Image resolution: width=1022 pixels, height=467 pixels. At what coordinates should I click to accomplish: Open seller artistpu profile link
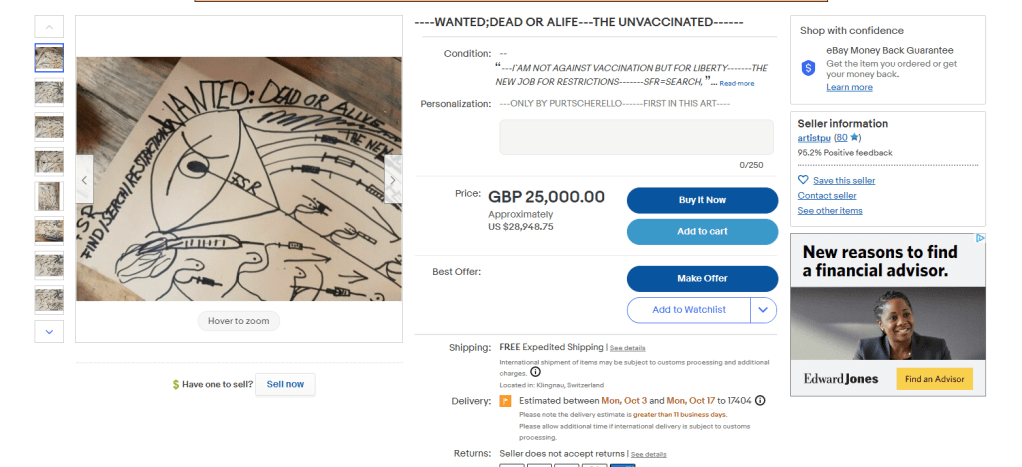[814, 137]
